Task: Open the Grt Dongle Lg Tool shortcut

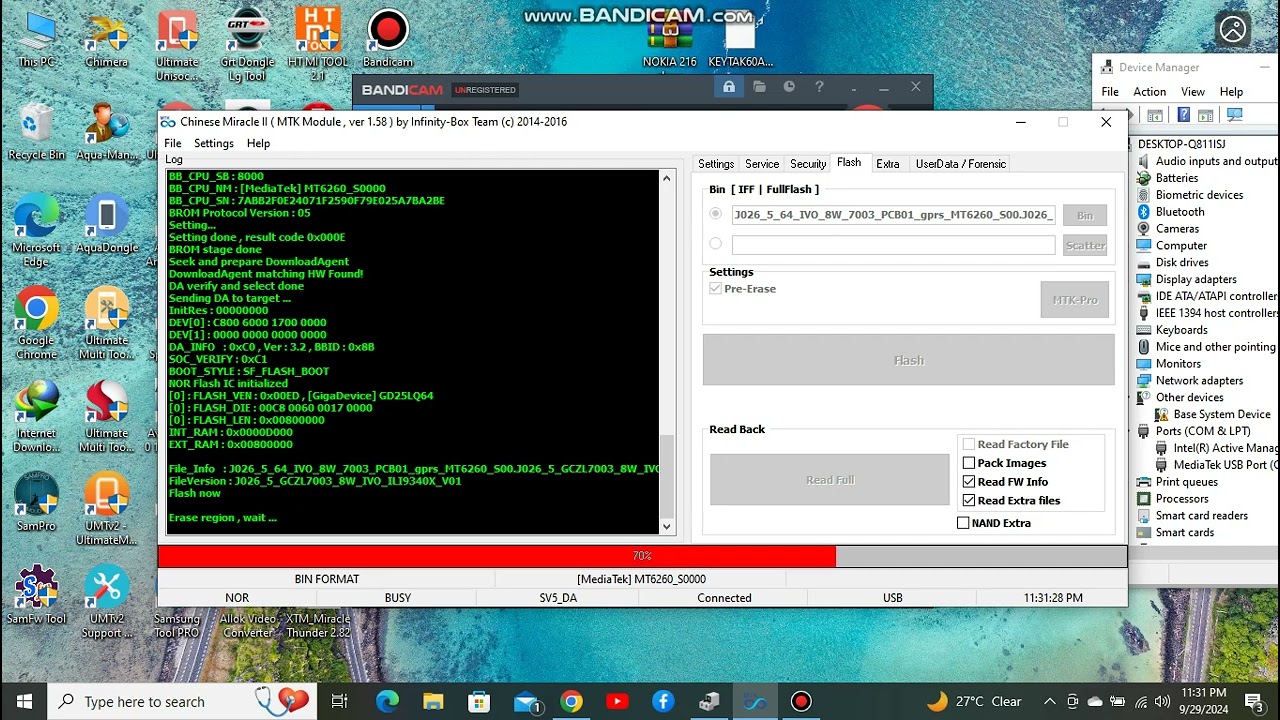Action: (x=247, y=45)
